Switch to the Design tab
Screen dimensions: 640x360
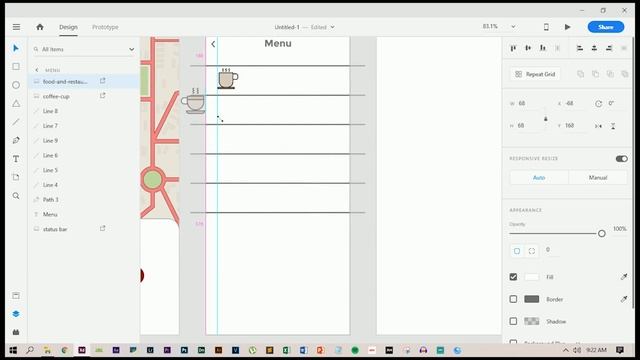point(68,27)
